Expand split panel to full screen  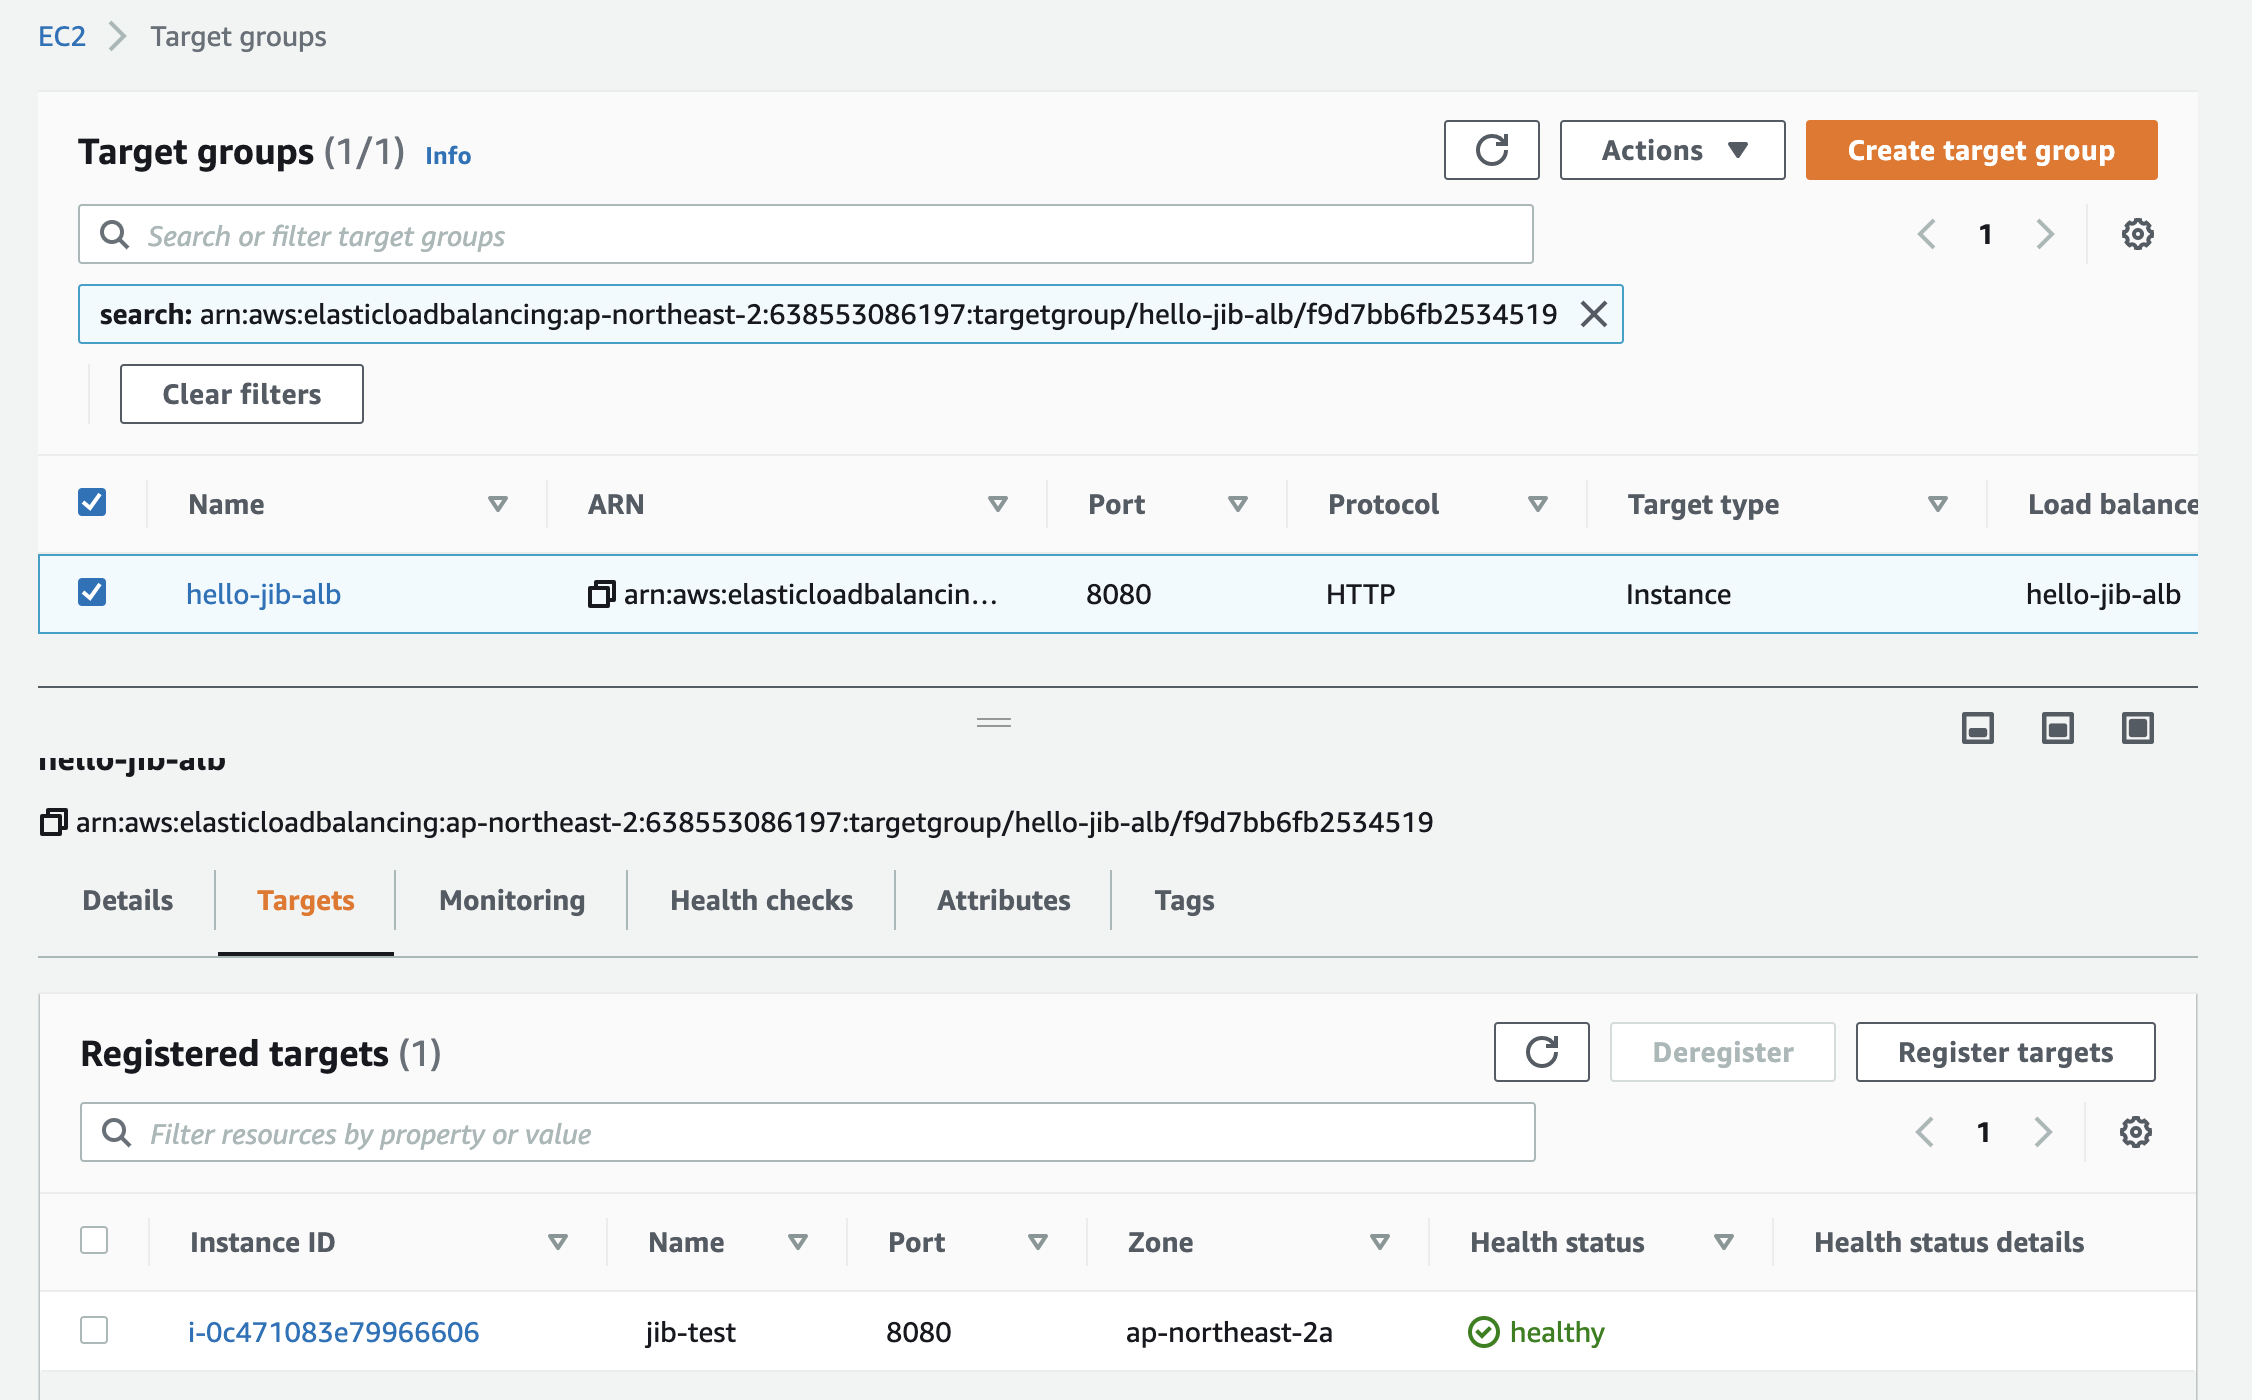point(2137,727)
